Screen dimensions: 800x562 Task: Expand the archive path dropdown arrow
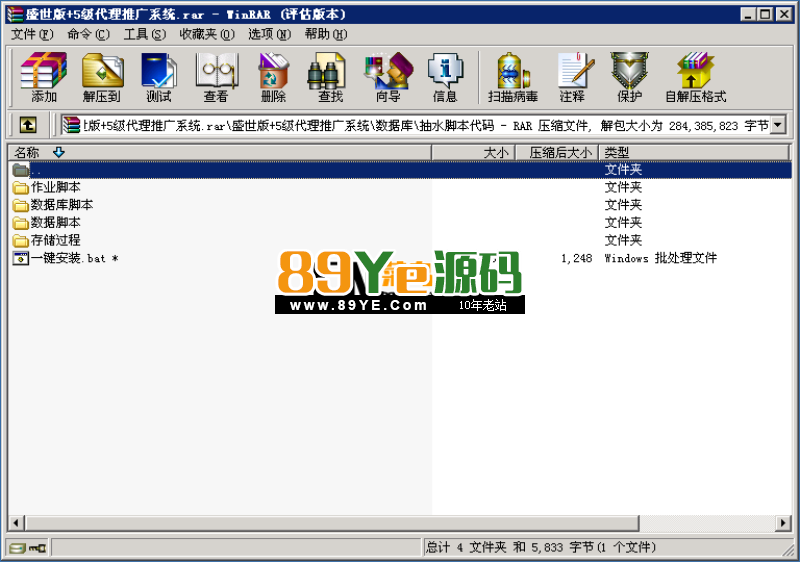coord(778,125)
